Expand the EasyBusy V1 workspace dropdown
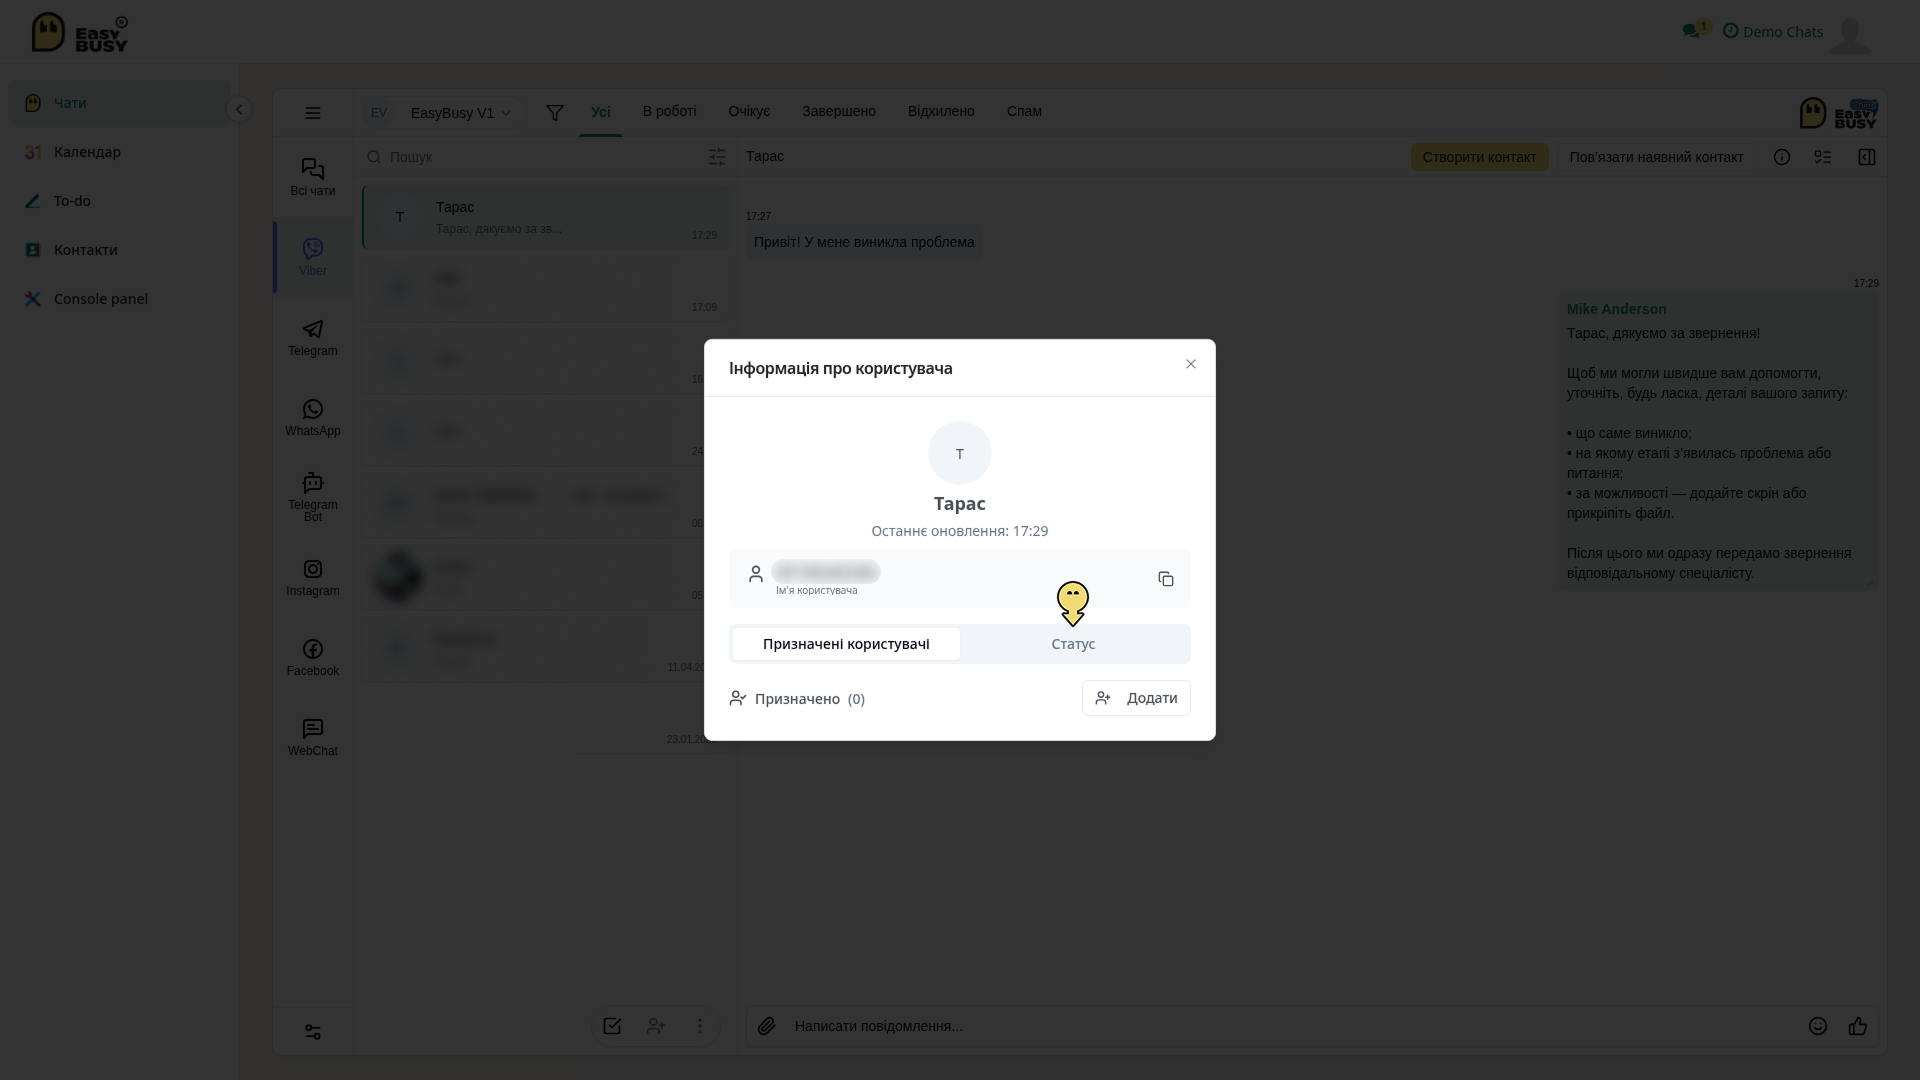The height and width of the screenshot is (1080, 1920). click(461, 113)
